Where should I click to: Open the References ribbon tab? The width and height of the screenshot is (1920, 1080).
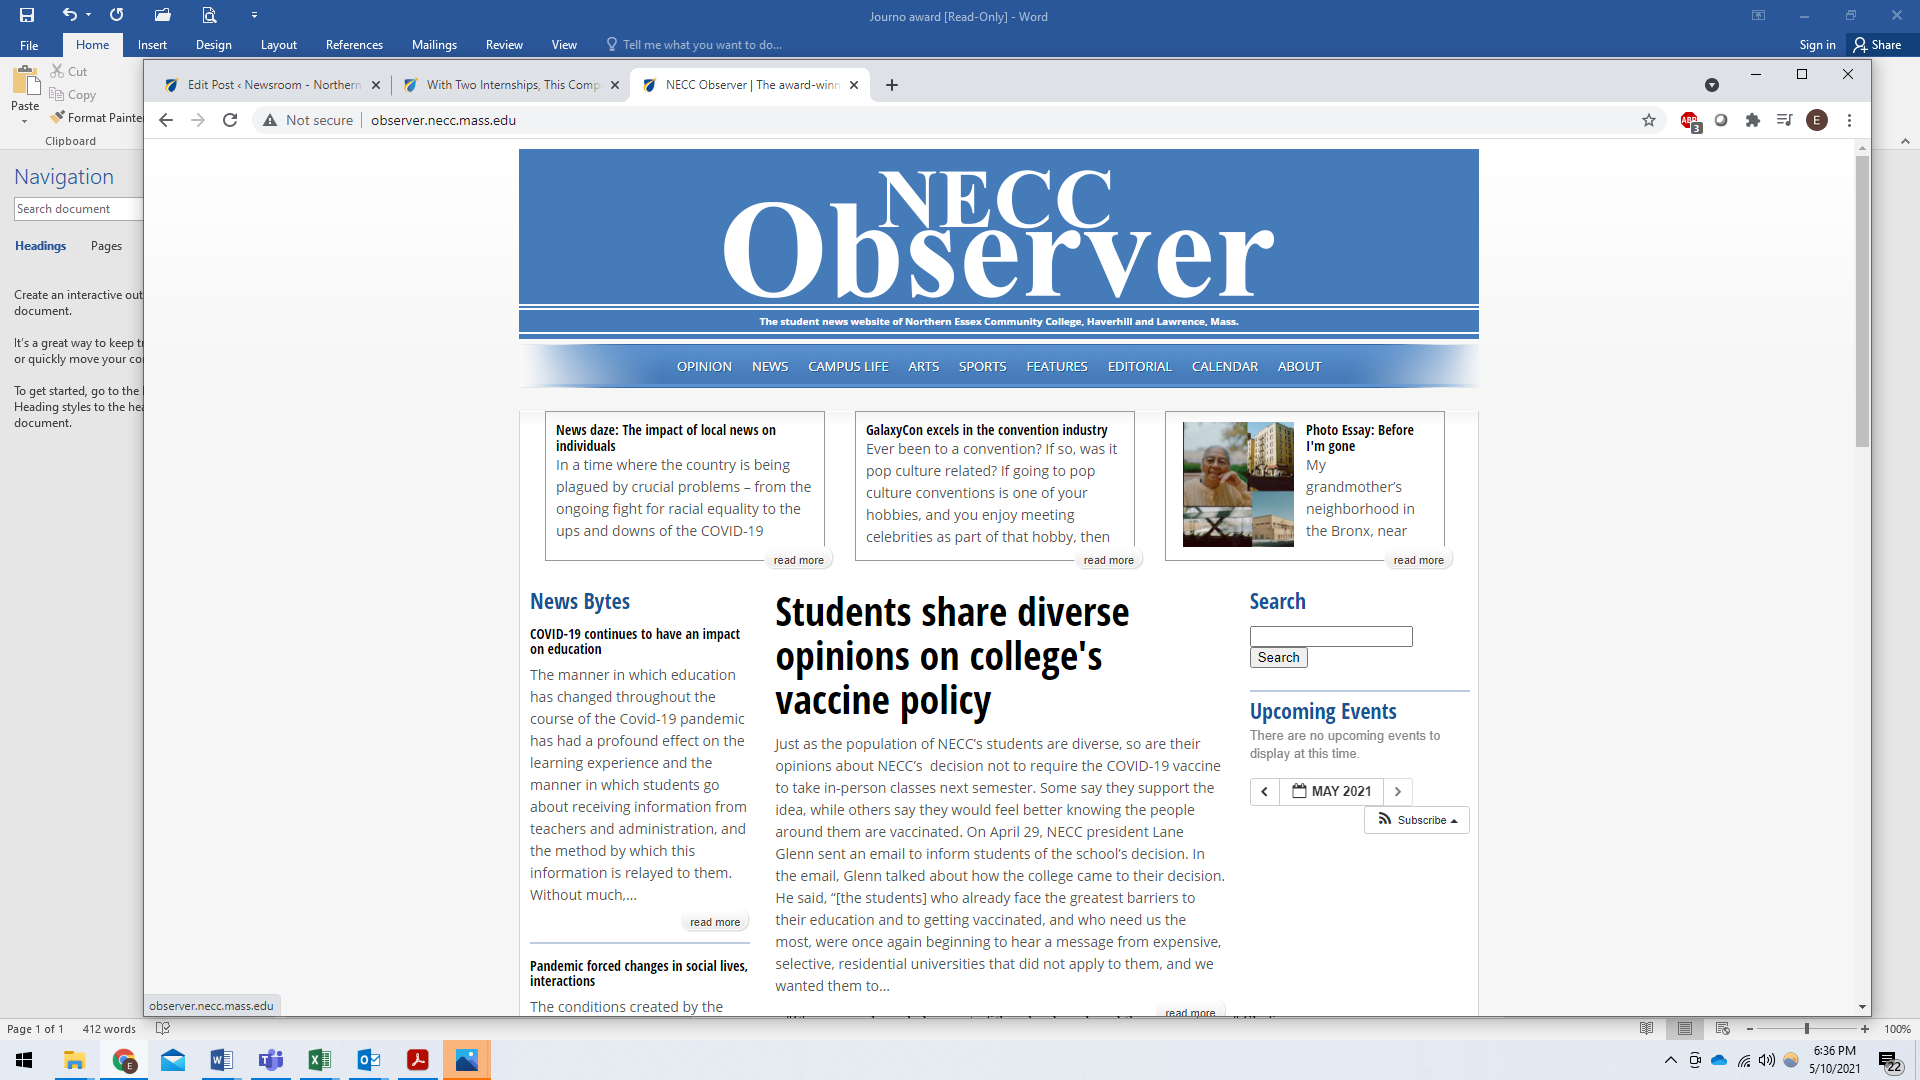point(354,45)
